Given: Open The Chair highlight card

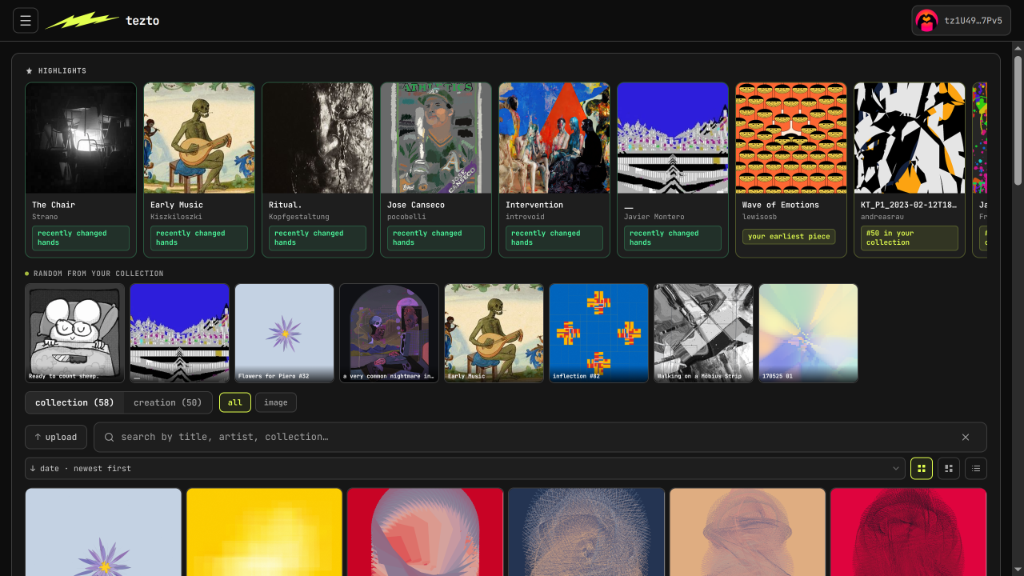Looking at the screenshot, I should tap(81, 170).
